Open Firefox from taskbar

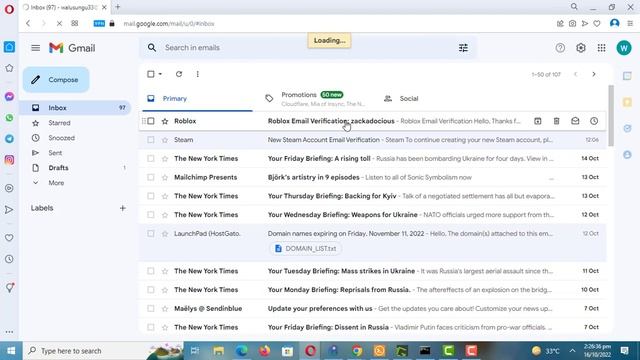[264, 351]
